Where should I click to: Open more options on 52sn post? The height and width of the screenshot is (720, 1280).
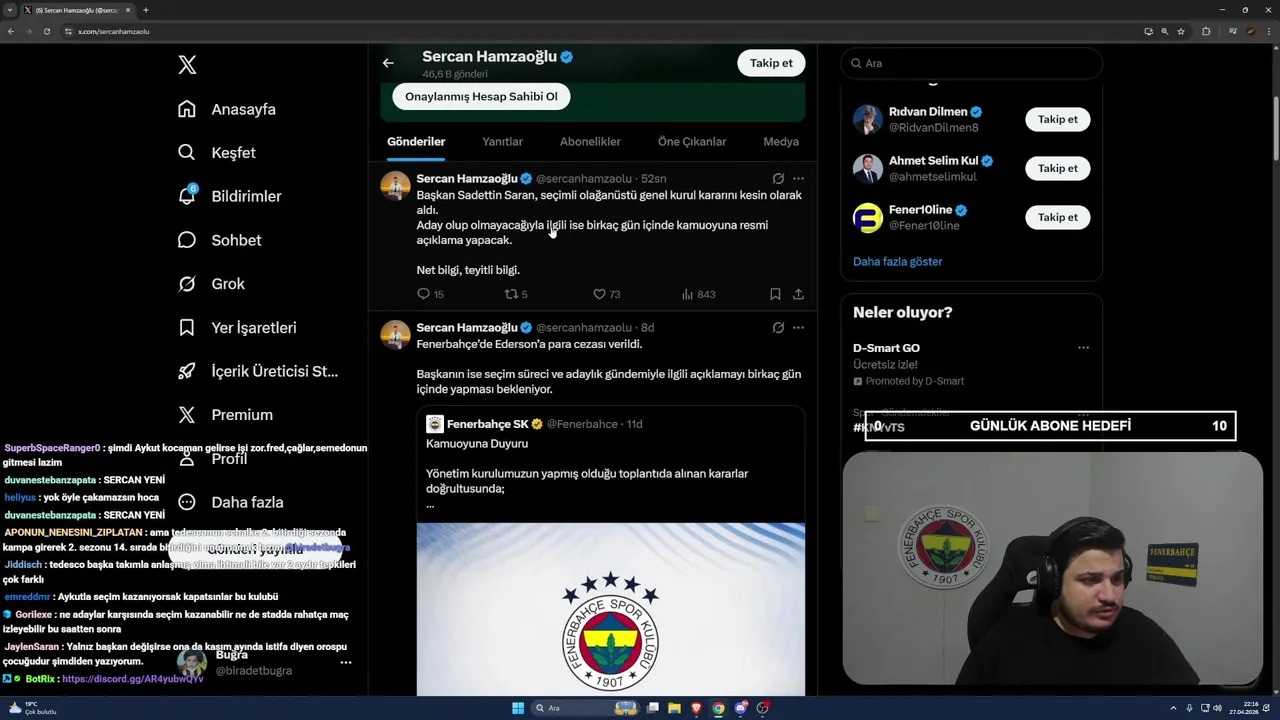click(798, 179)
